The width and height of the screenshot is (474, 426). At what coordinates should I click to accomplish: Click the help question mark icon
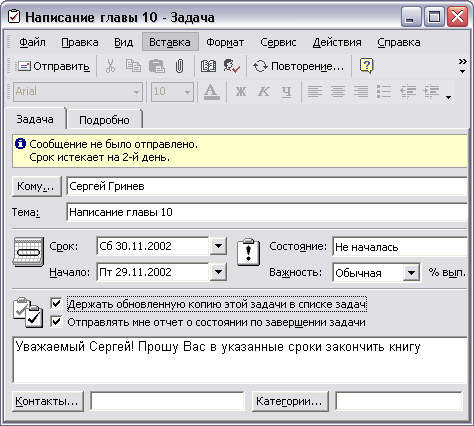(366, 66)
